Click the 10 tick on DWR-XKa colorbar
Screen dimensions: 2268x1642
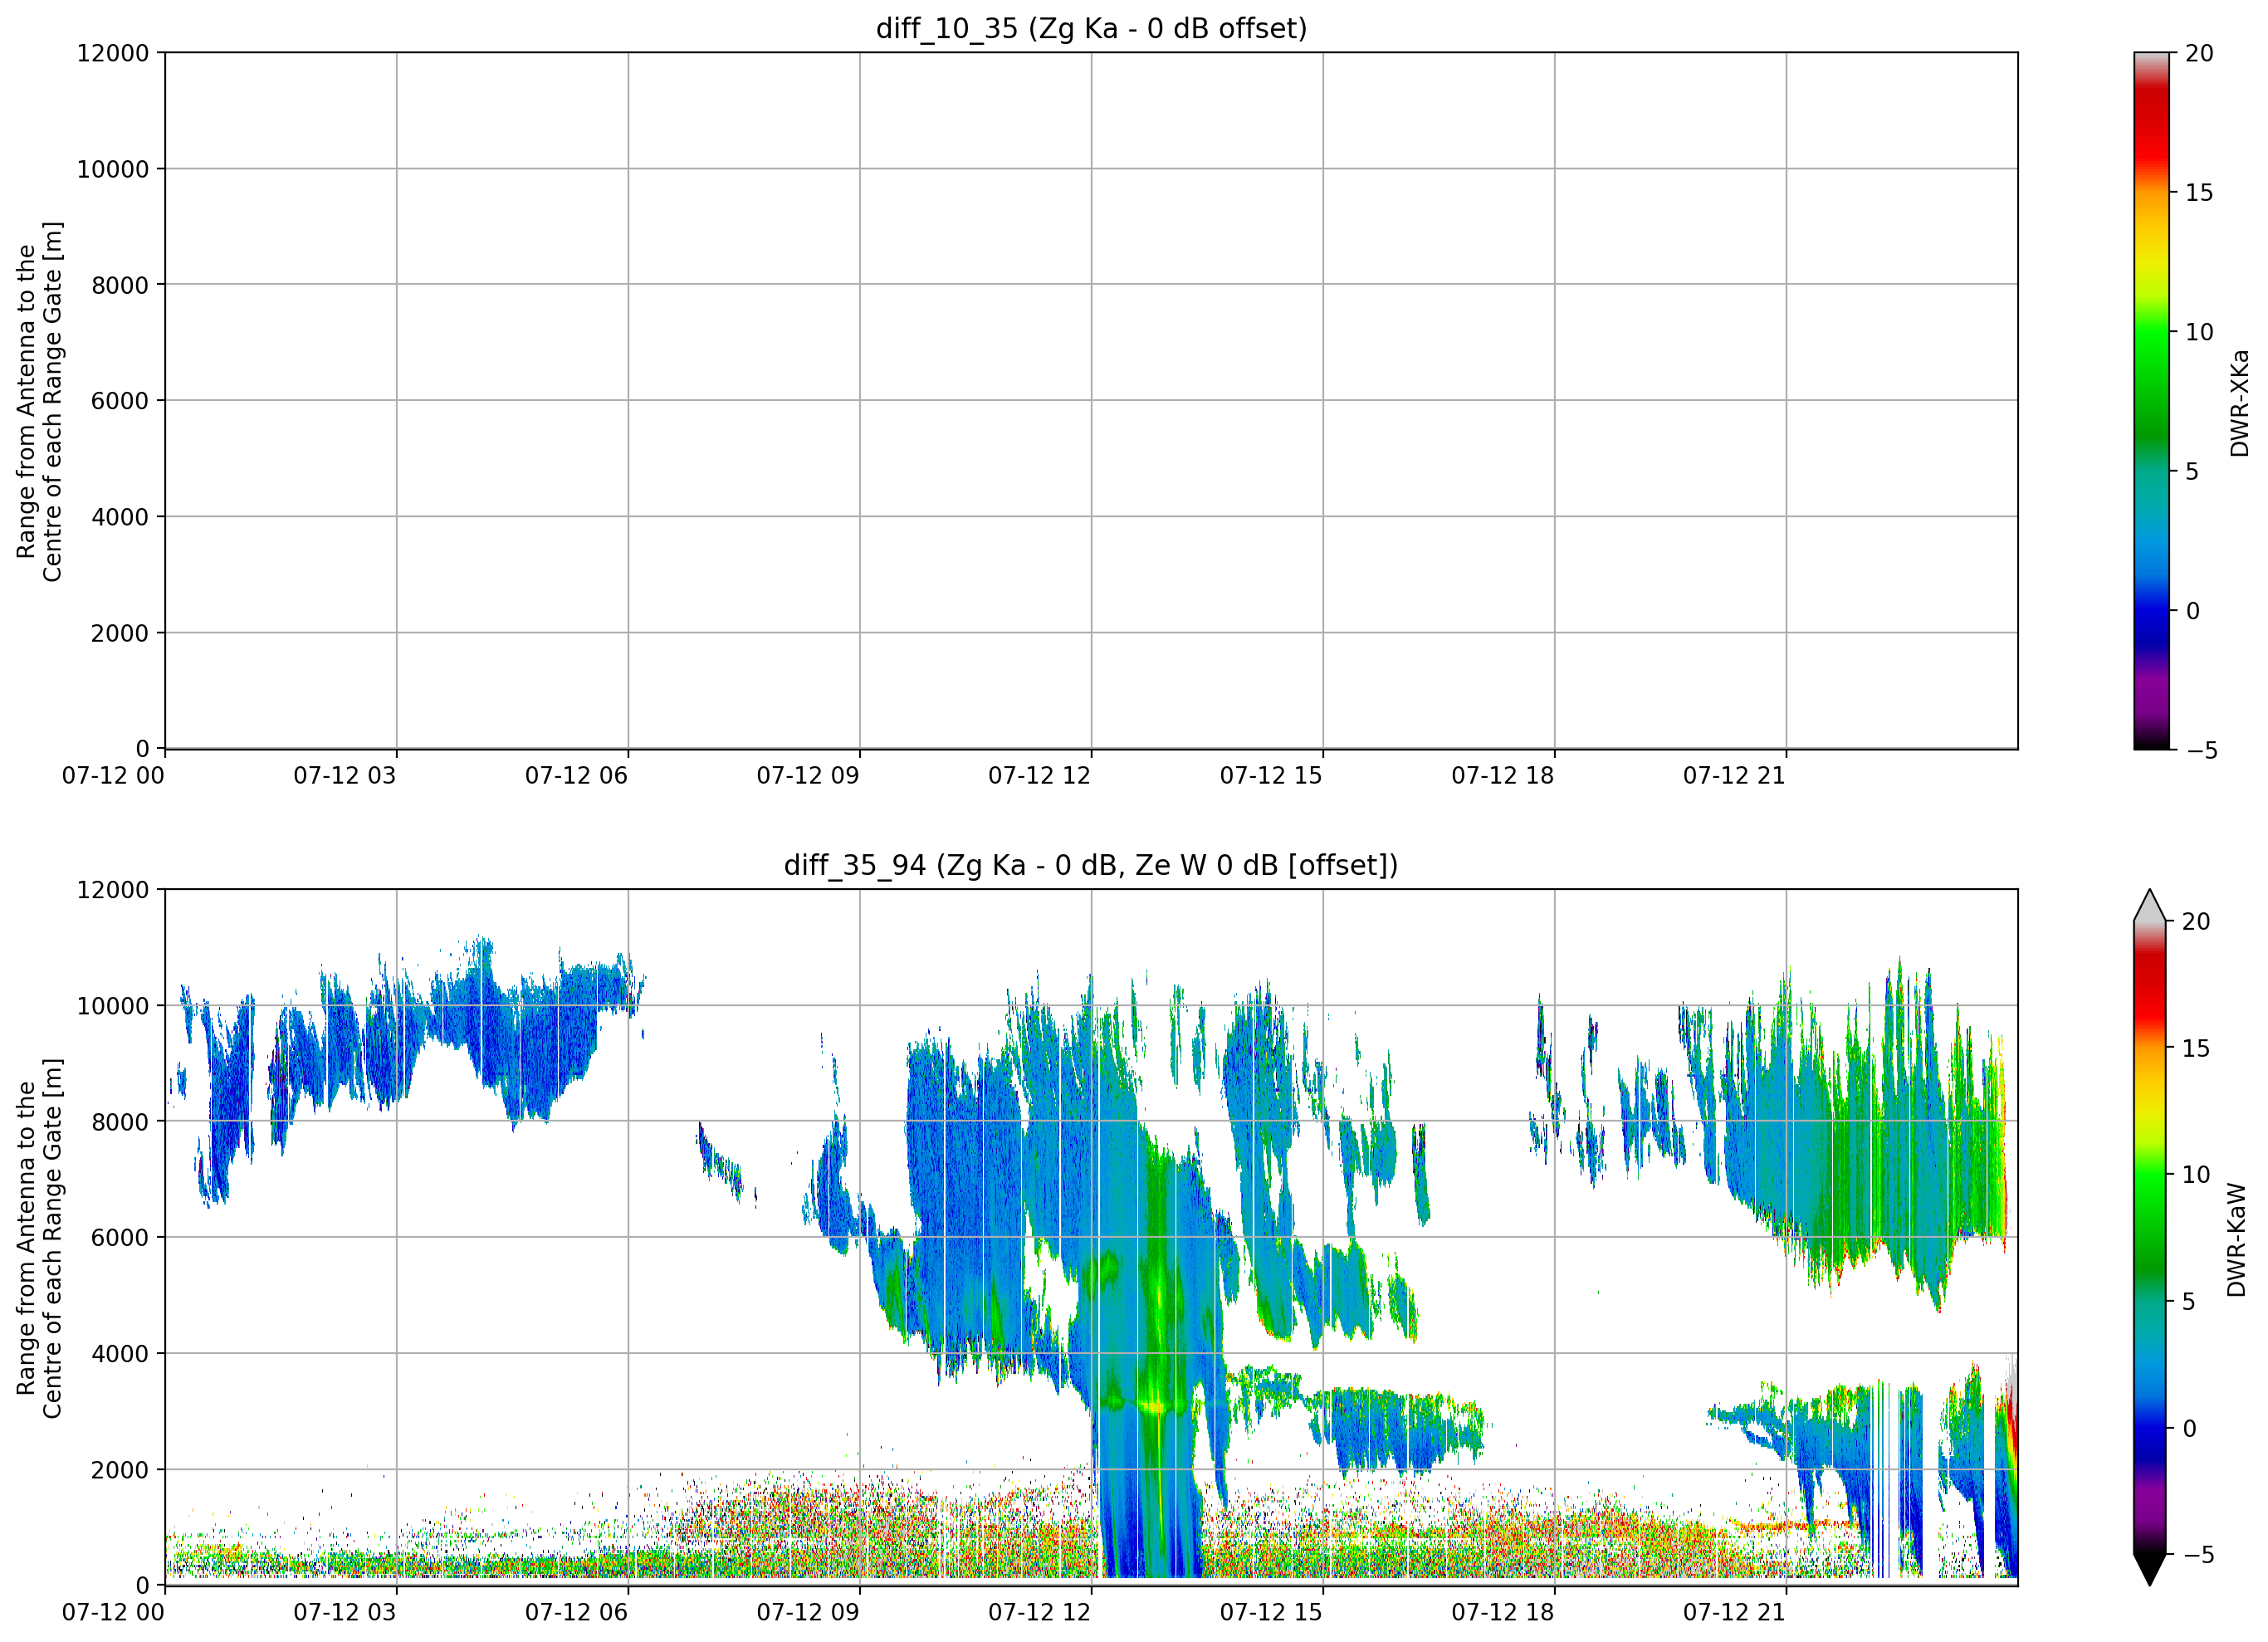(2199, 332)
